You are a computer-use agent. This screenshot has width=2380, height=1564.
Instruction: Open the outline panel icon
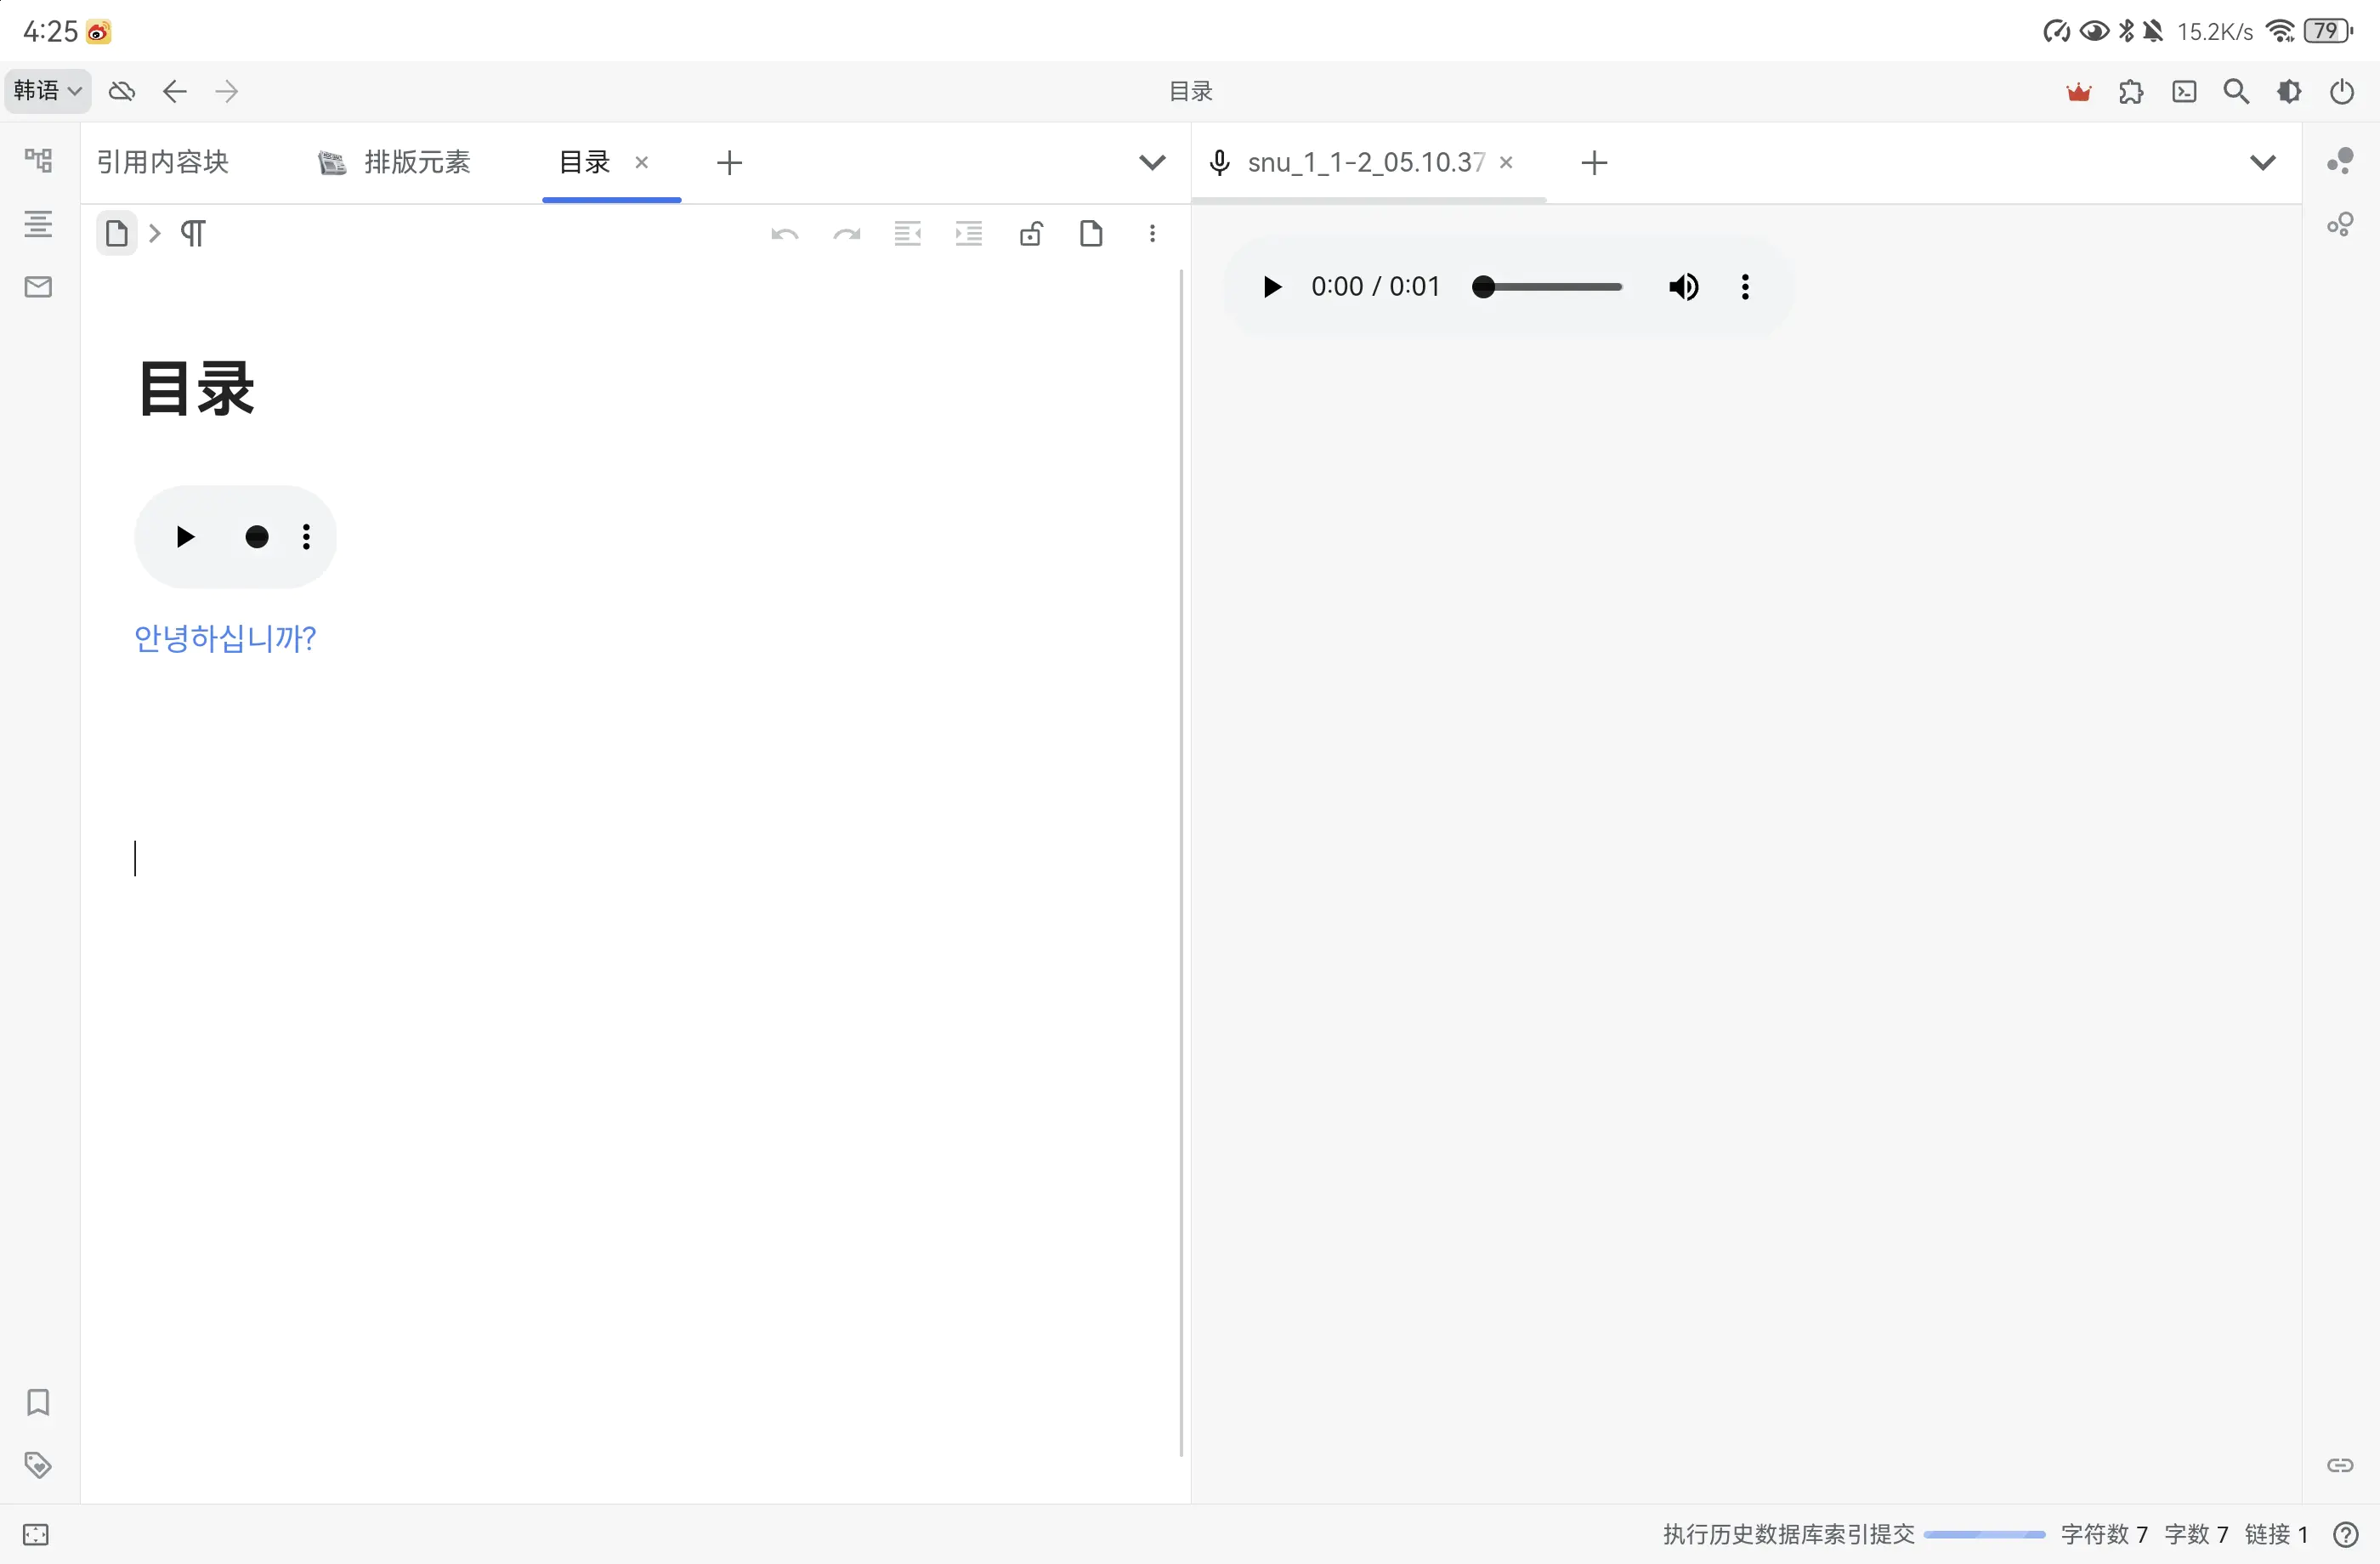click(x=38, y=224)
